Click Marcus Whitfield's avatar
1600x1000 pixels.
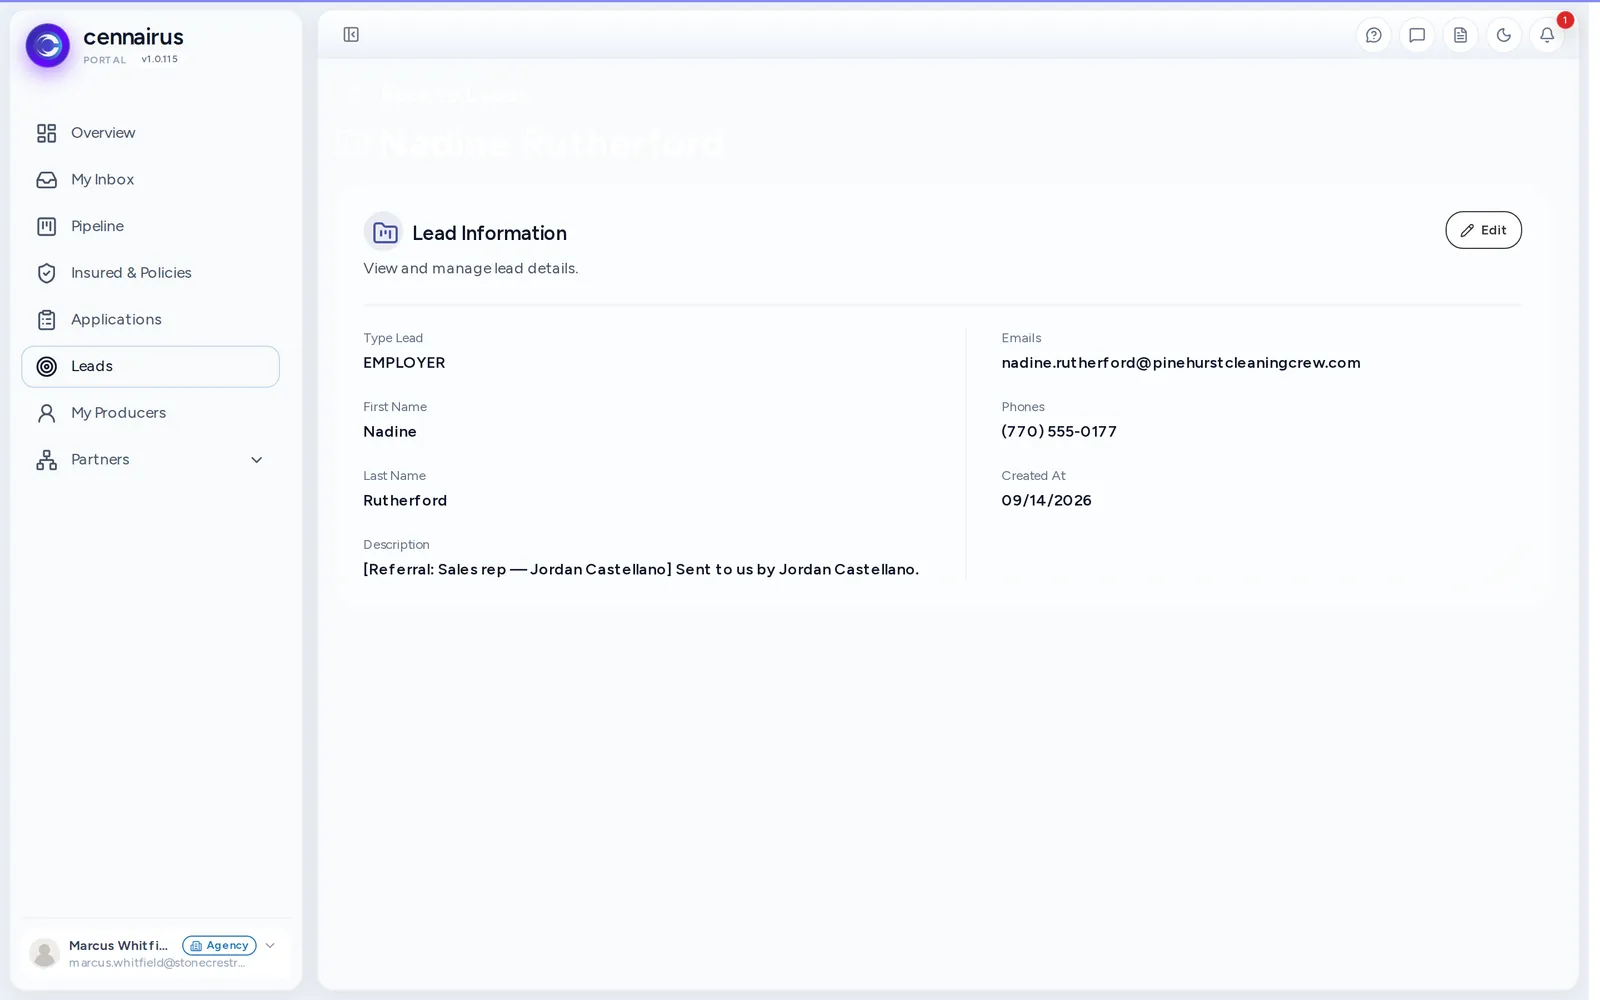tap(44, 953)
